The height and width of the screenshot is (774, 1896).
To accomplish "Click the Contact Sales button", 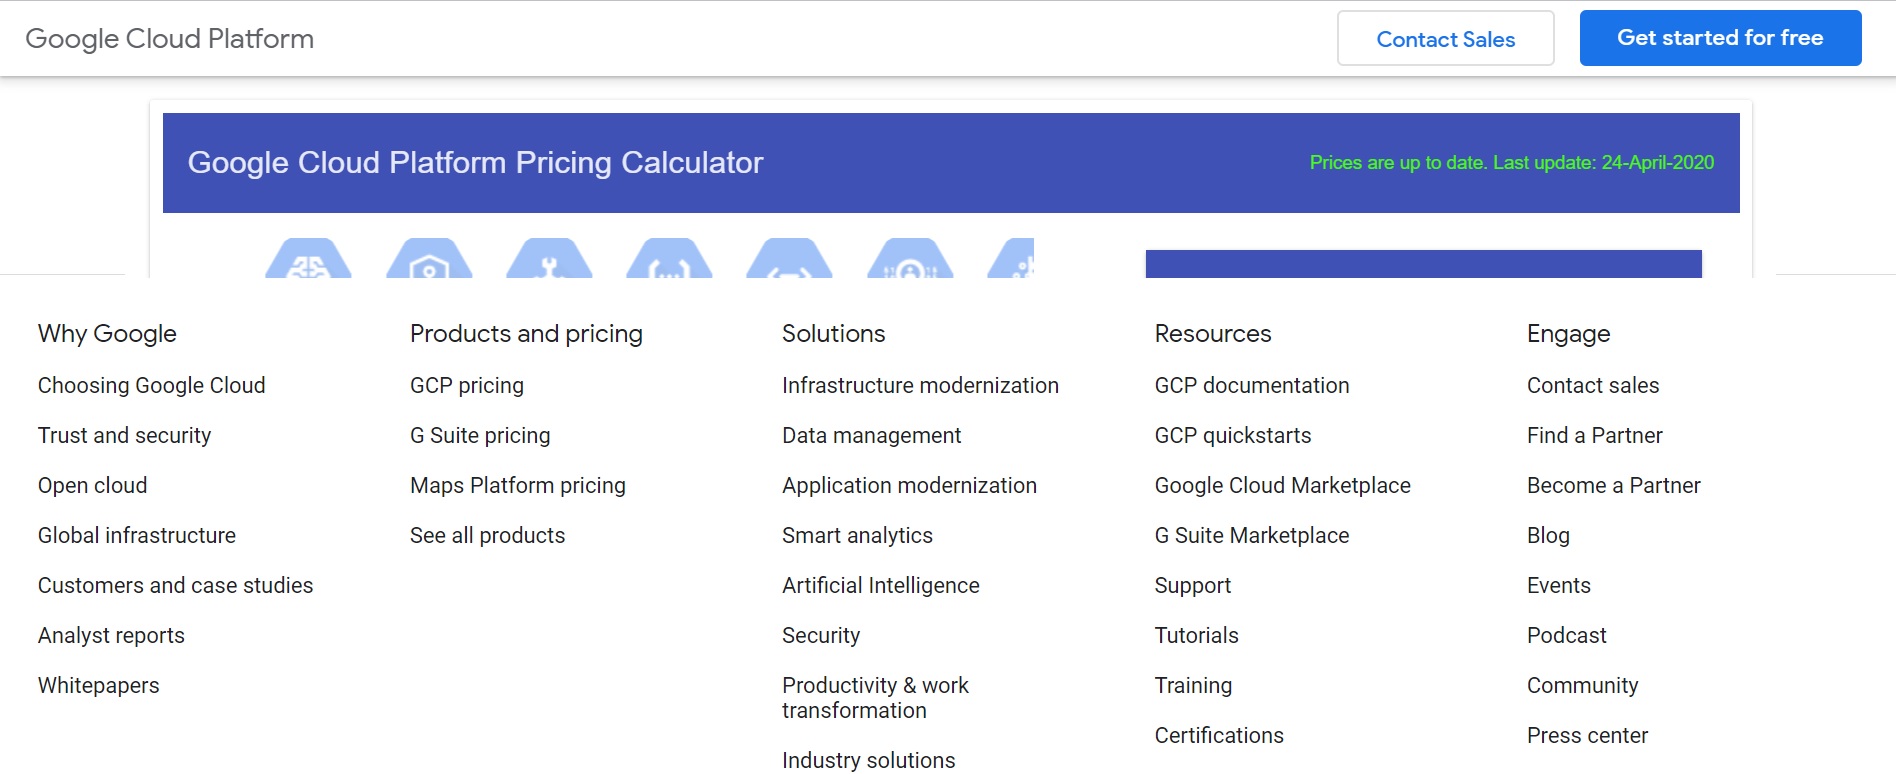I will [x=1445, y=38].
